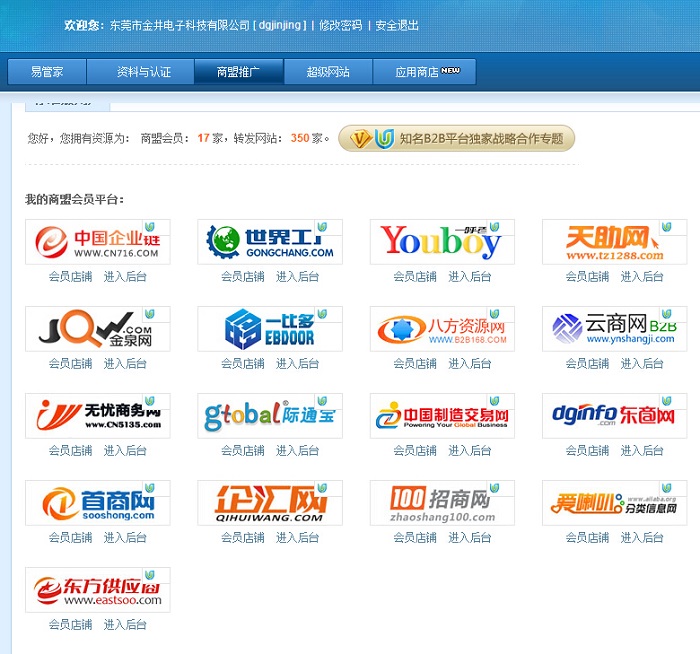Open the 一比多 EBDOOR logo

270,329
